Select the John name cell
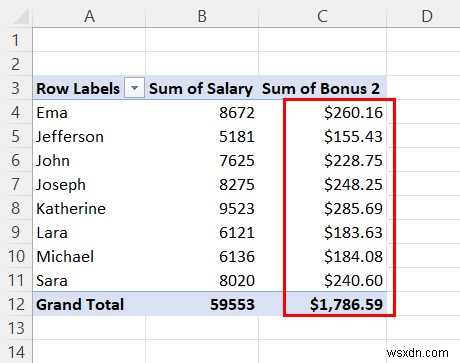The image size is (460, 363). point(89,160)
